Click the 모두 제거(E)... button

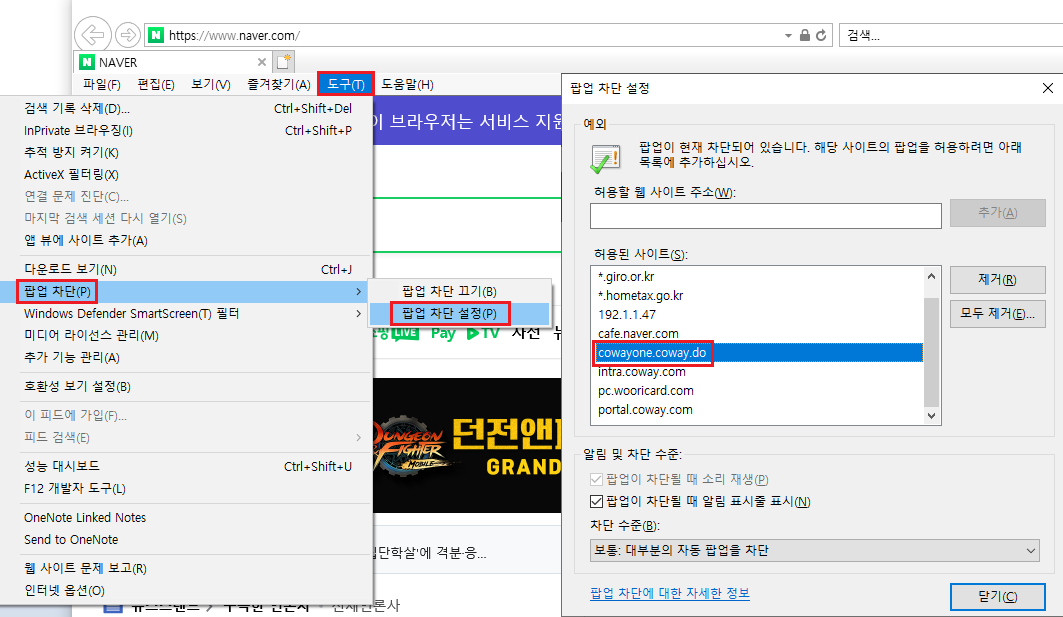pos(997,314)
